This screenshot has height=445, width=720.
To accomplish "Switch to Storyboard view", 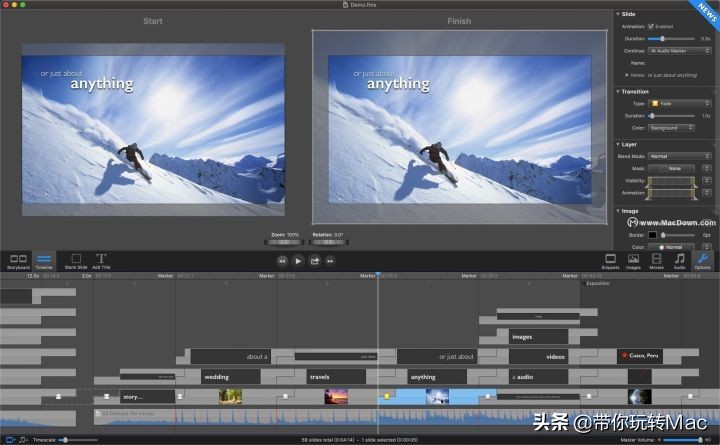I will coord(18,261).
